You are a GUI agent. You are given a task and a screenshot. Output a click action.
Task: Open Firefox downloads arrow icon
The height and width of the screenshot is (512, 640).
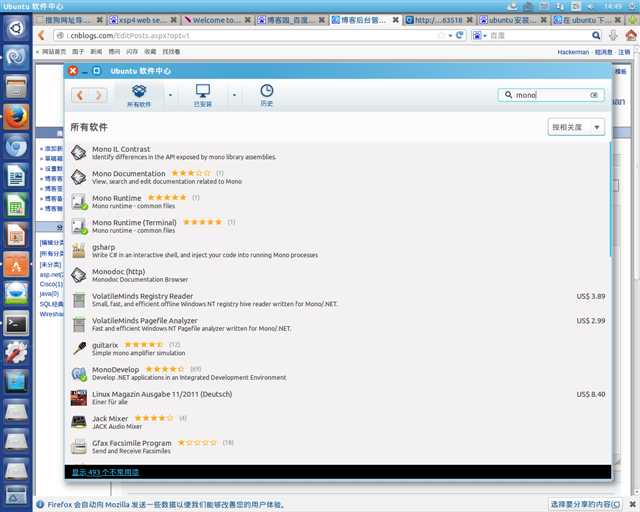coord(613,36)
